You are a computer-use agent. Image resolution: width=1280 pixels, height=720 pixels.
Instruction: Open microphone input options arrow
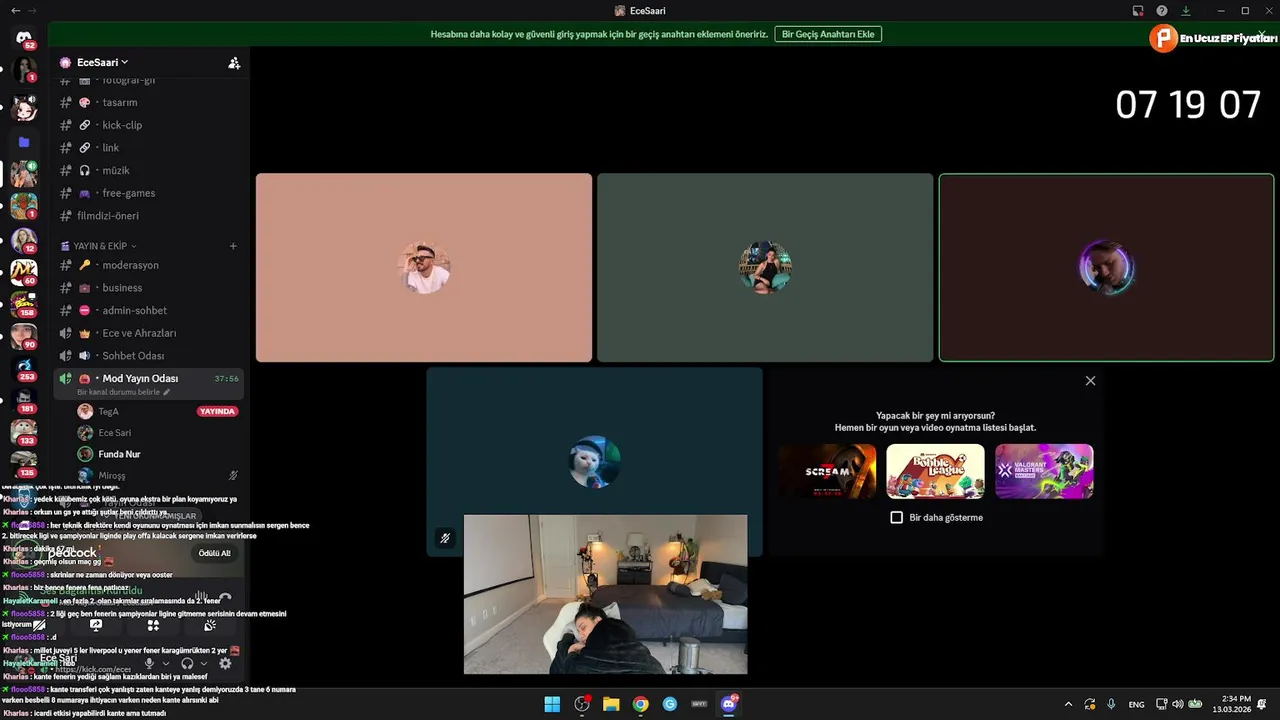click(165, 663)
